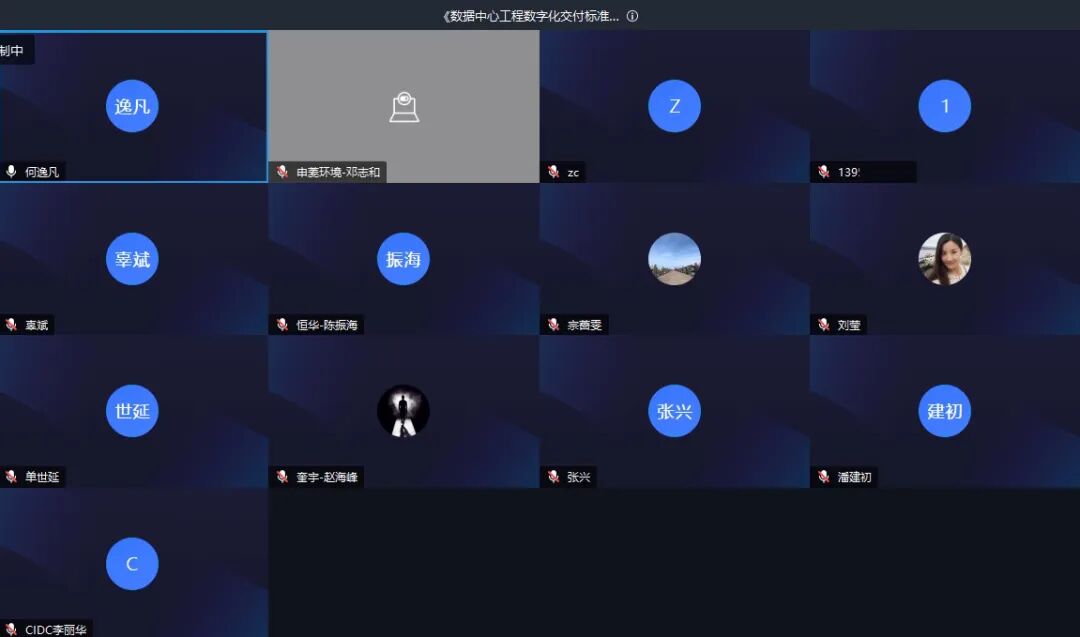
Task: Click zc's blue "Z" avatar icon
Action: [674, 106]
